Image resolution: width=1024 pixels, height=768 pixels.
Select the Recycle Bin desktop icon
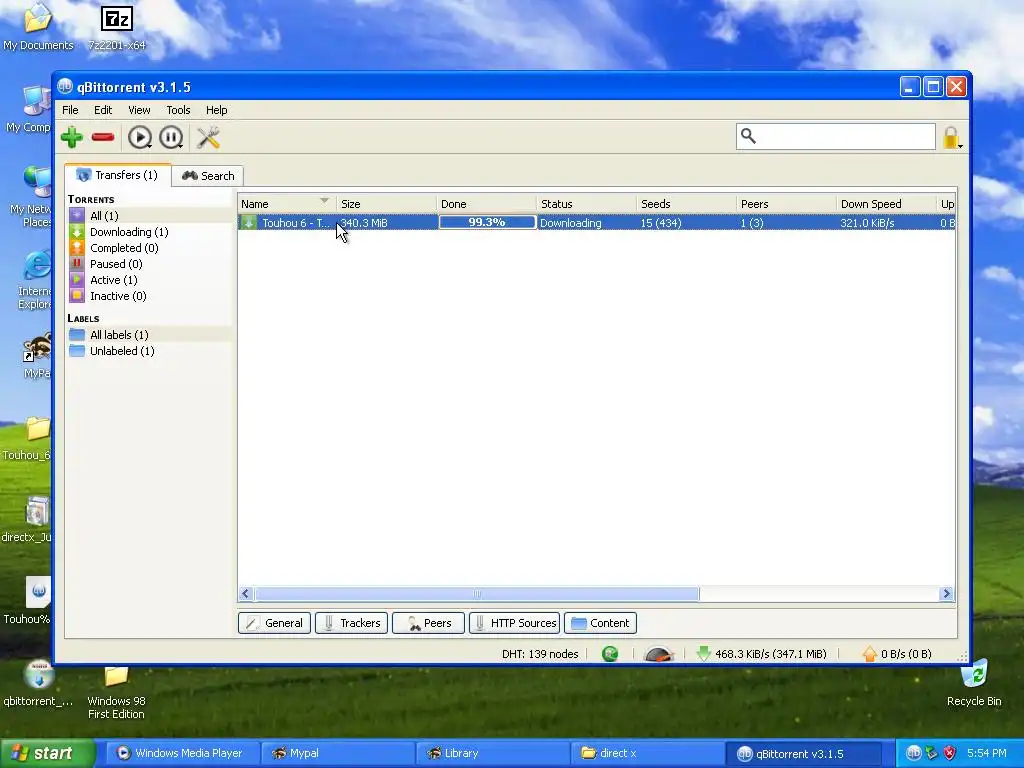(974, 684)
